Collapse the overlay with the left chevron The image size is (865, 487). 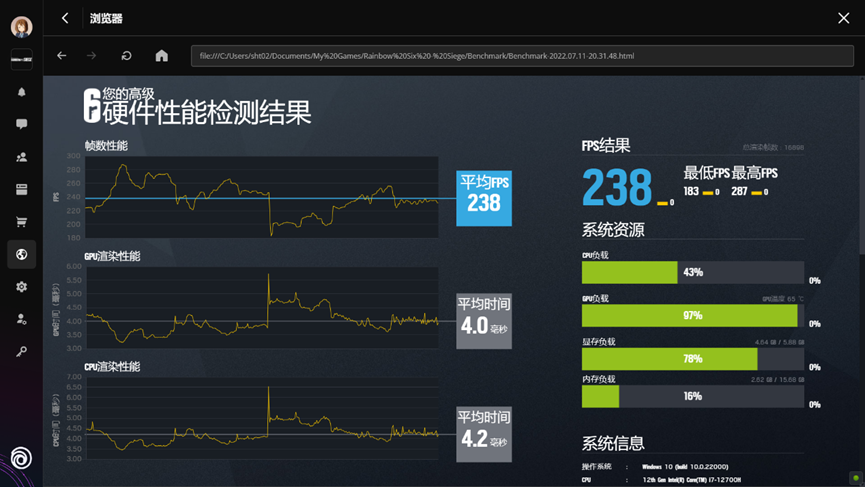coord(65,18)
